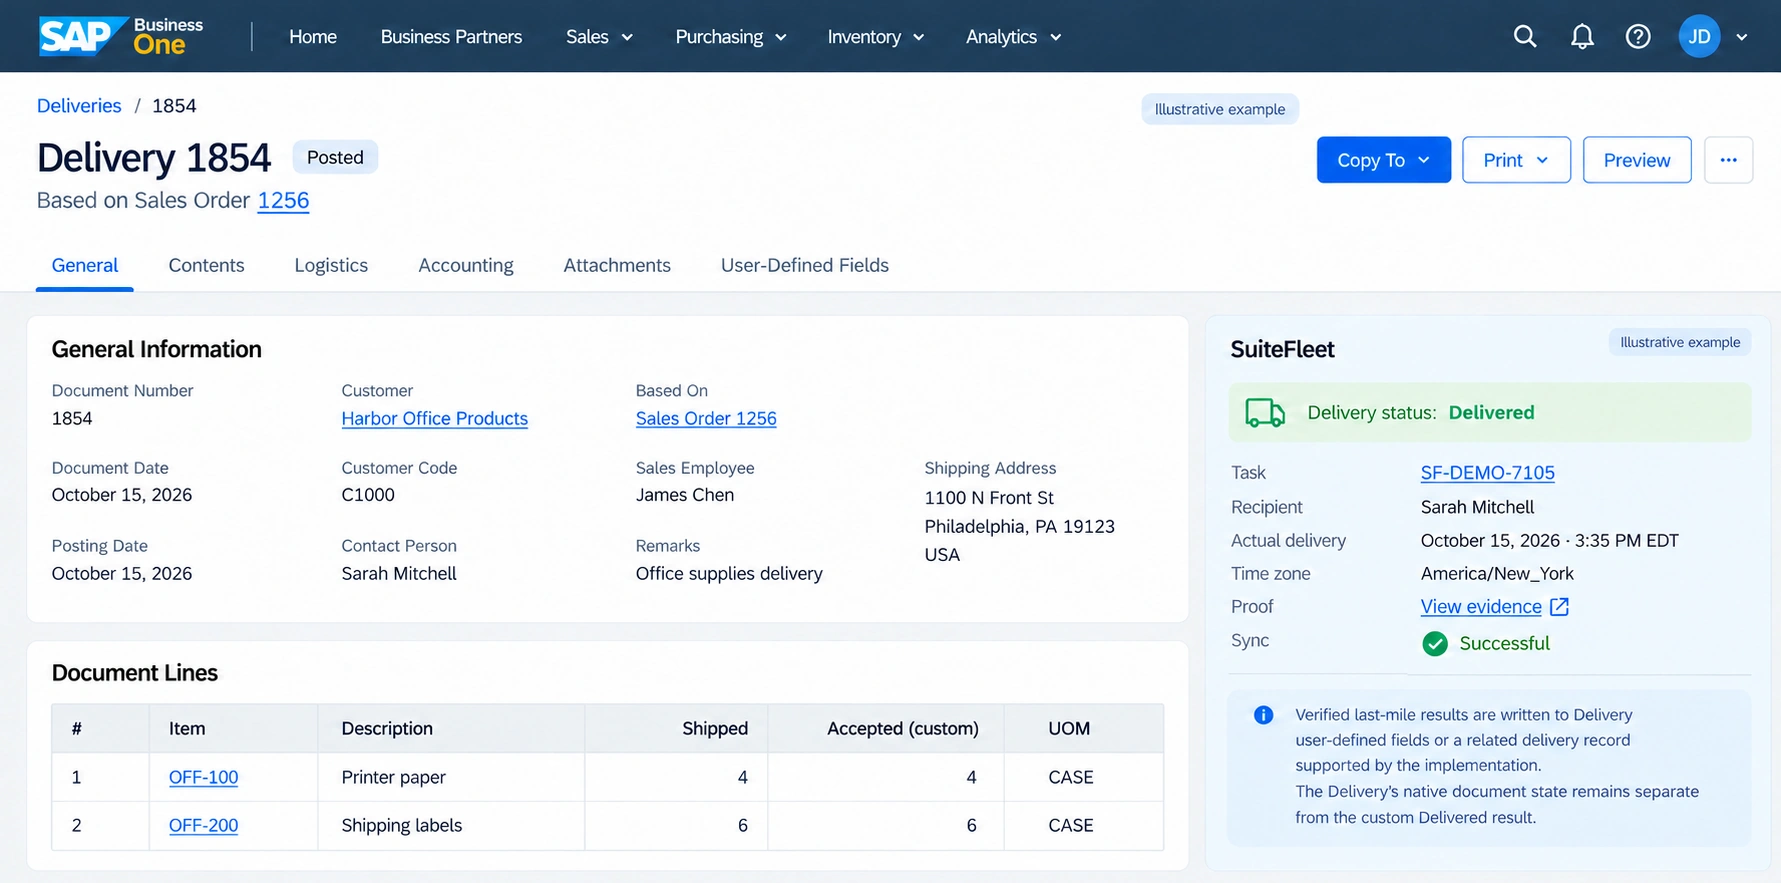Viewport: 1781px width, 883px height.
Task: Open Business Partners in the navigation
Action: coord(451,37)
